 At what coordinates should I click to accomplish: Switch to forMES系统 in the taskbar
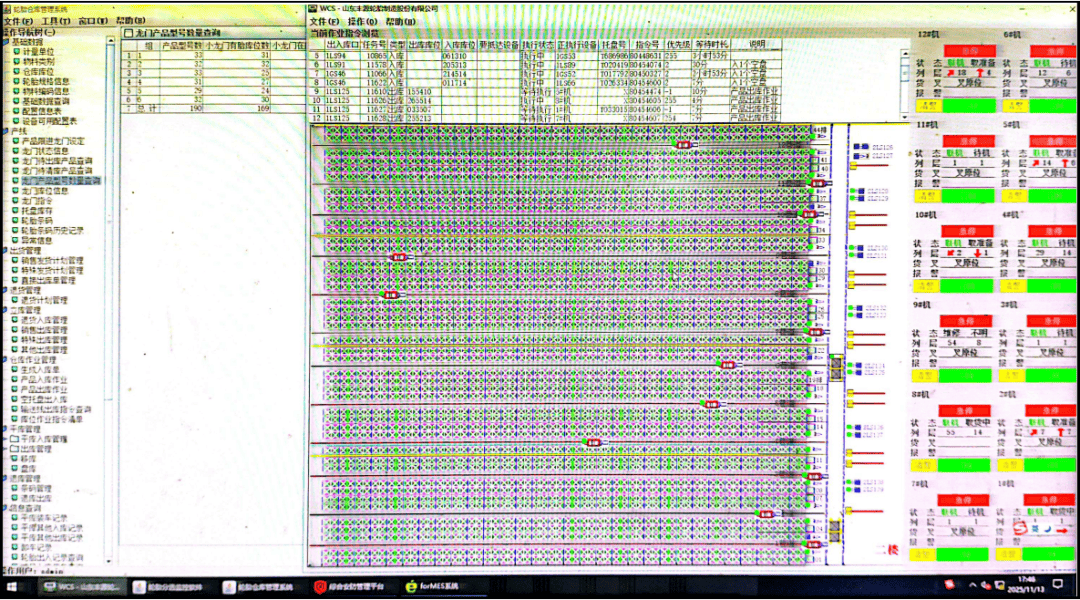tap(433, 587)
